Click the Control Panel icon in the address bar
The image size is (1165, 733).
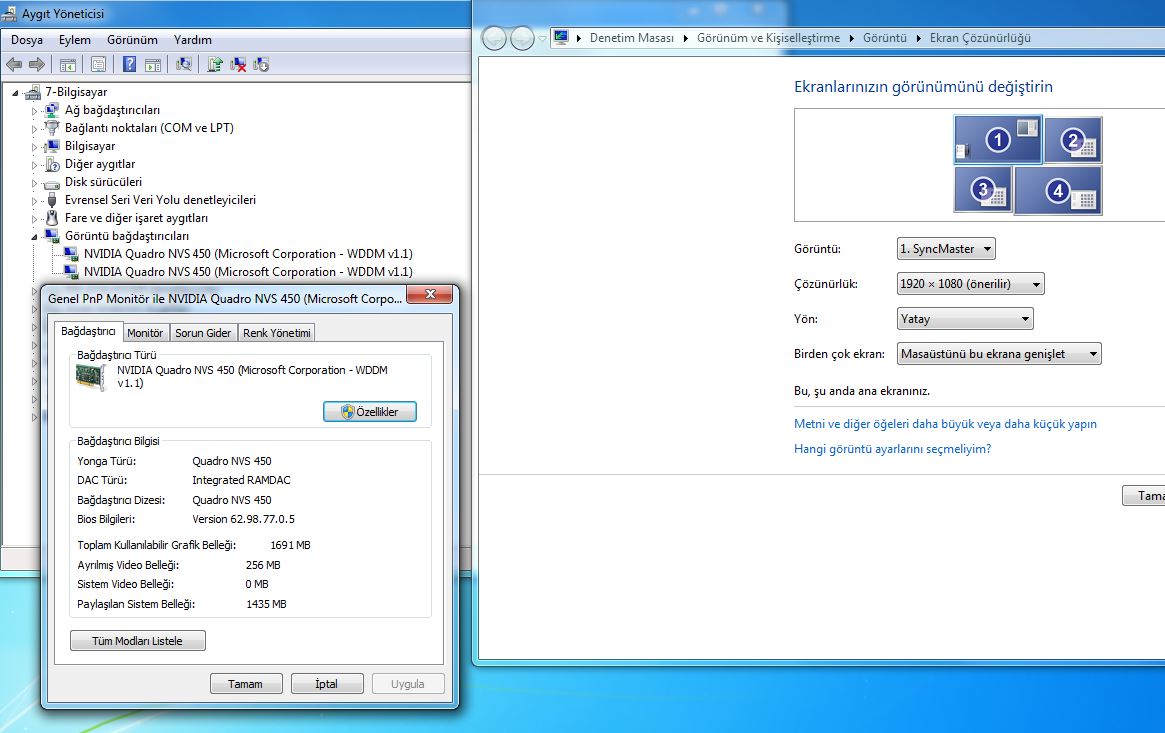[561, 37]
